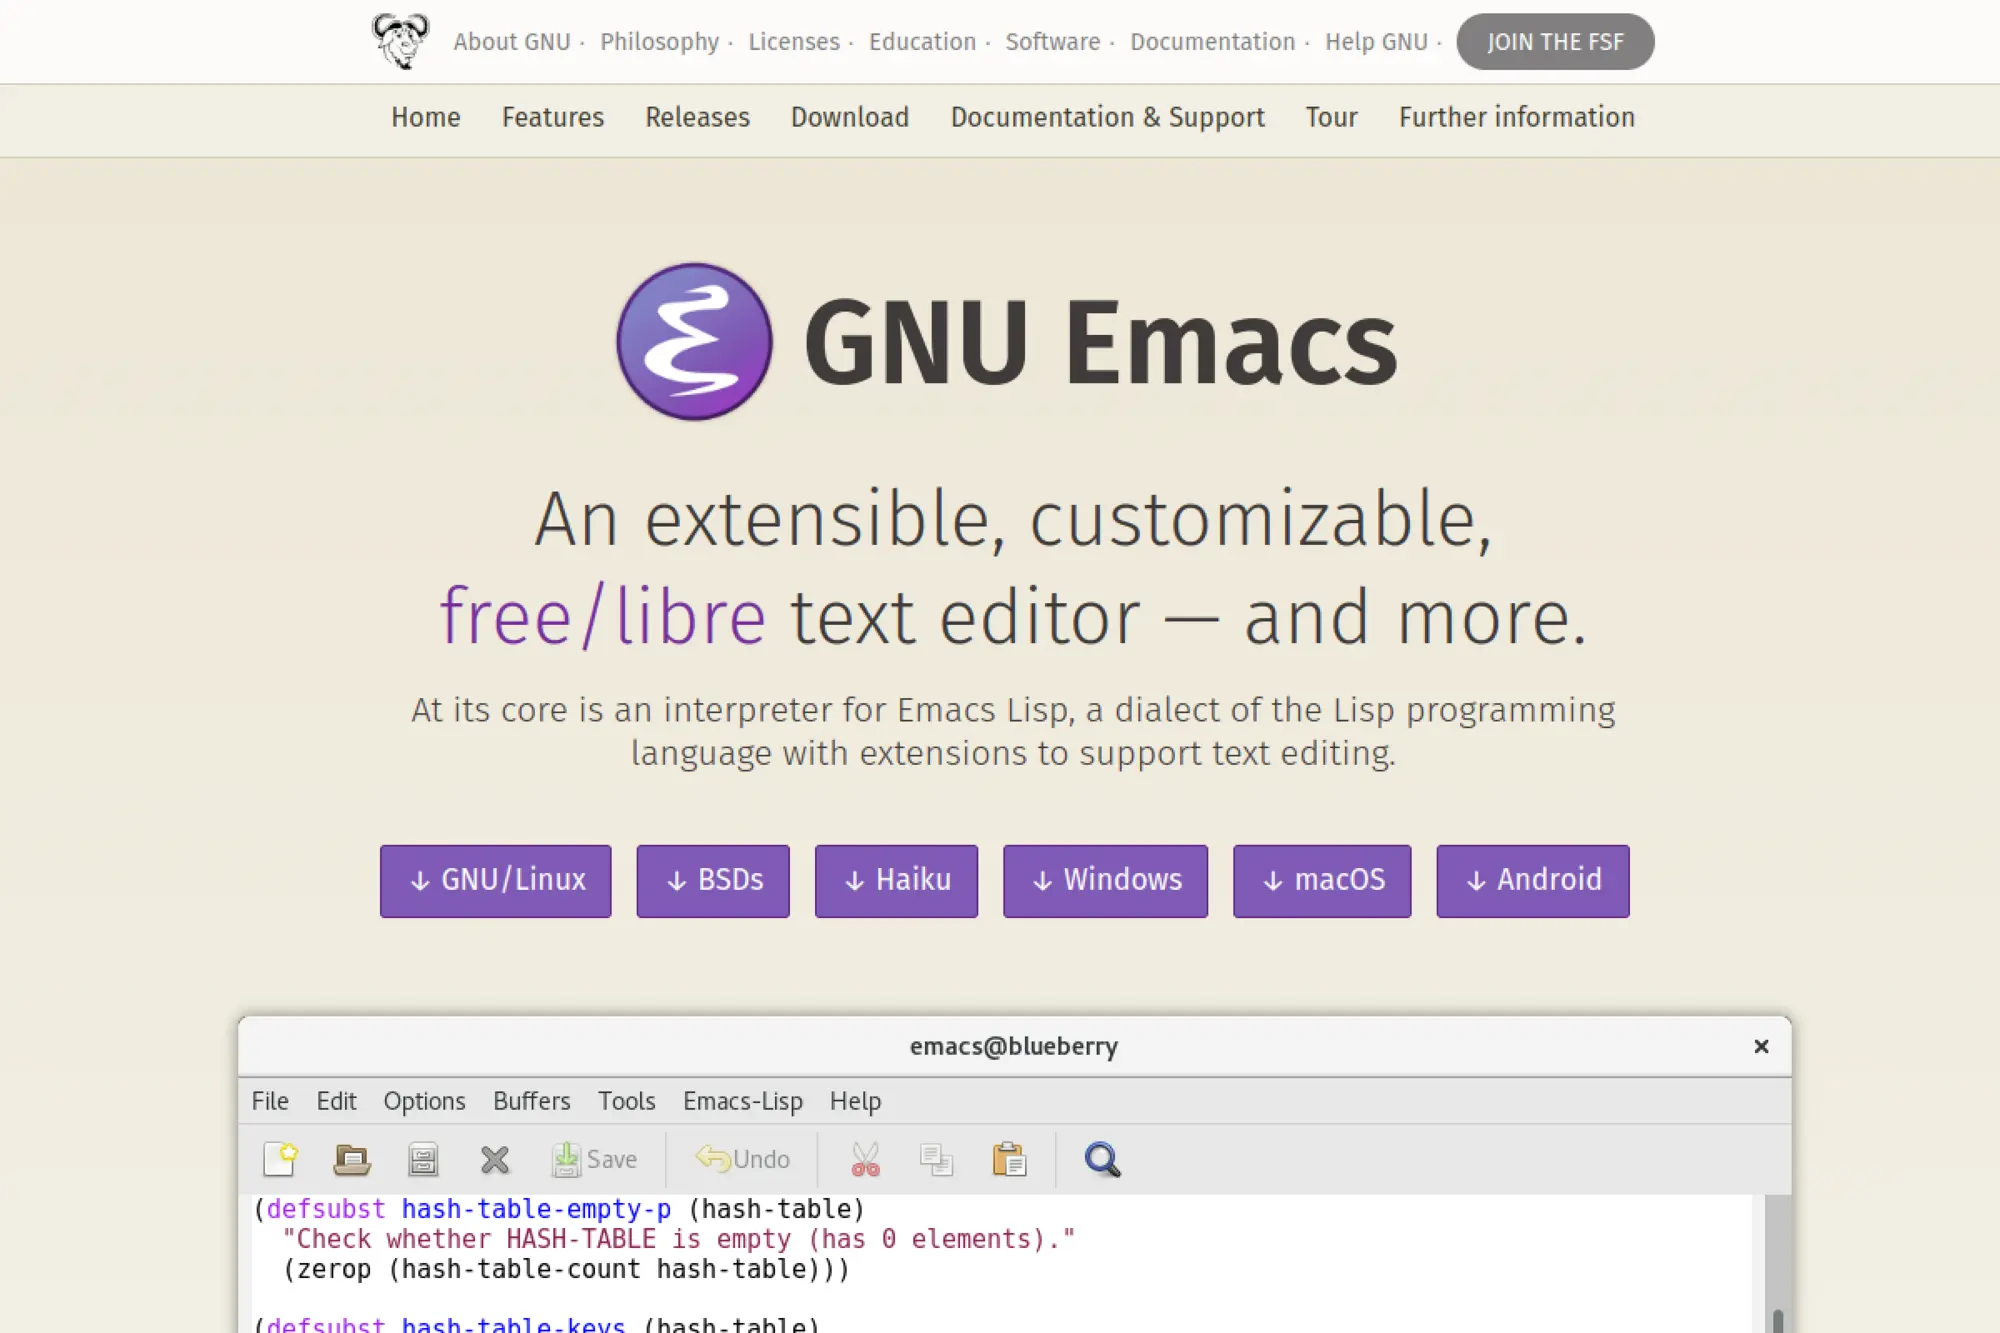Create a new file using the toolbar icon
This screenshot has width=2000, height=1333.
pos(281,1159)
